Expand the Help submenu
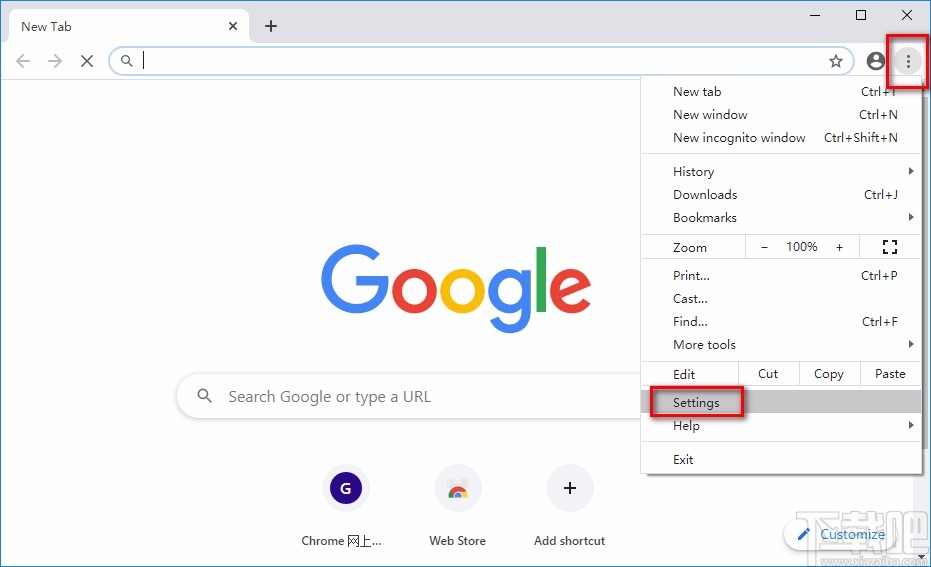Screen dimensions: 931x567 tap(781, 426)
